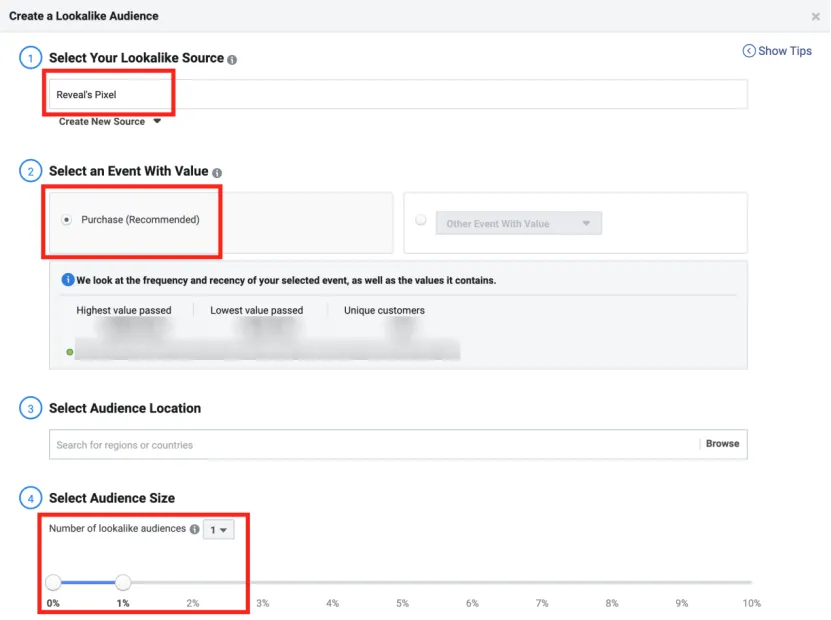Open the Other Event With Value dropdown
The width and height of the screenshot is (831, 620).
(x=519, y=224)
